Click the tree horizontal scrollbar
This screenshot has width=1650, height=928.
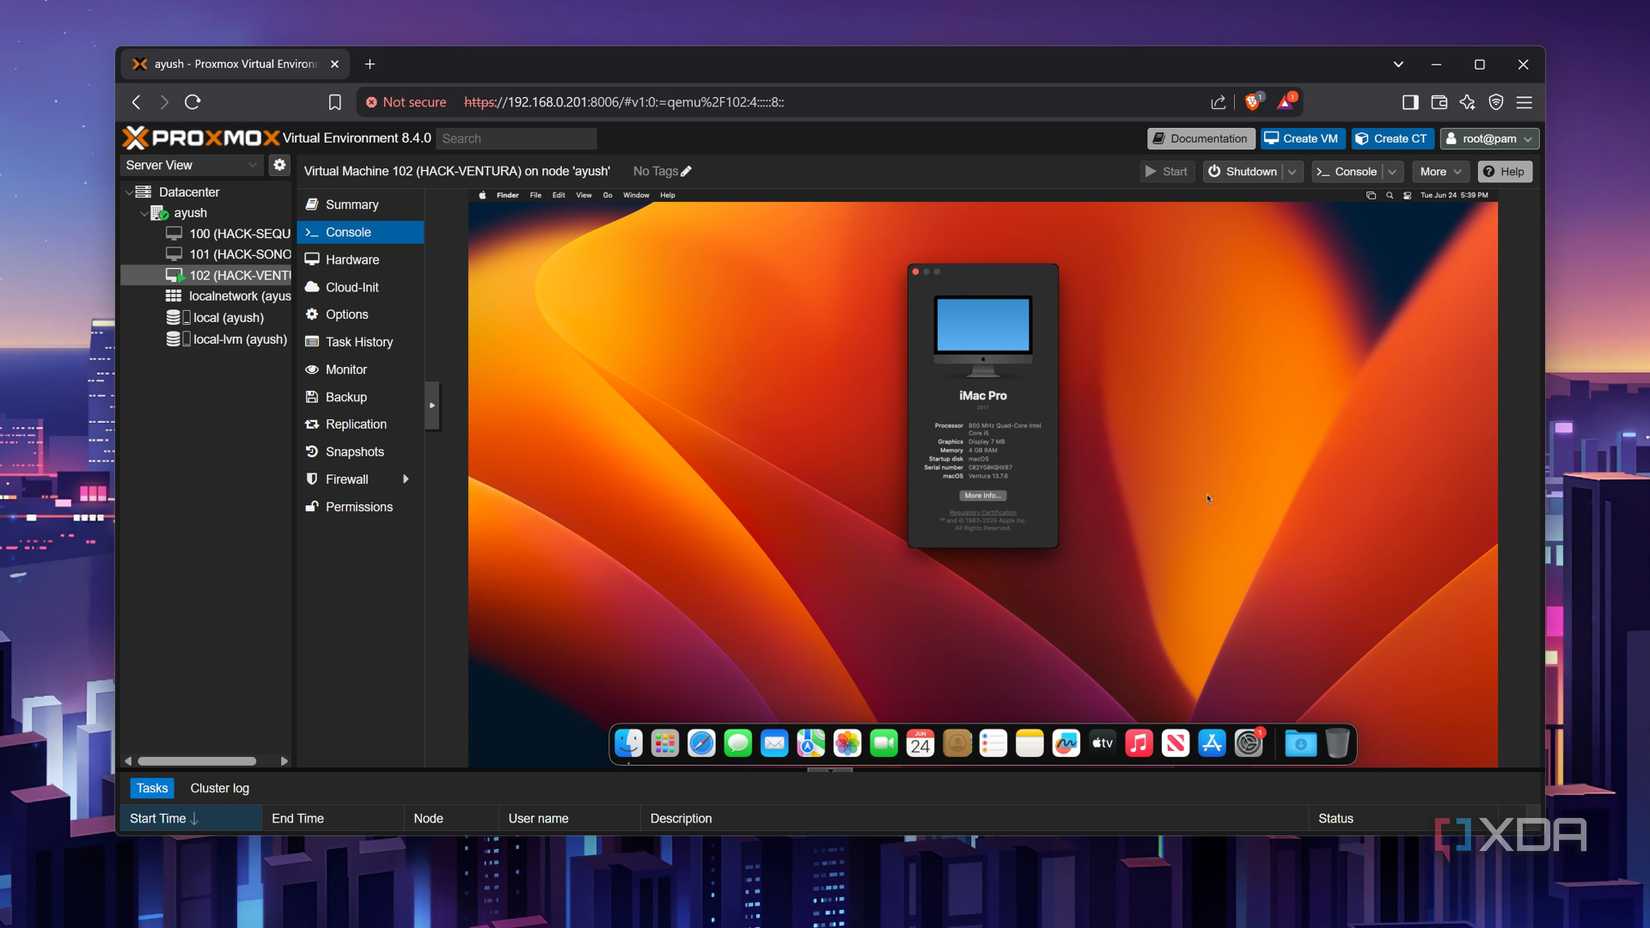pyautogui.click(x=197, y=761)
